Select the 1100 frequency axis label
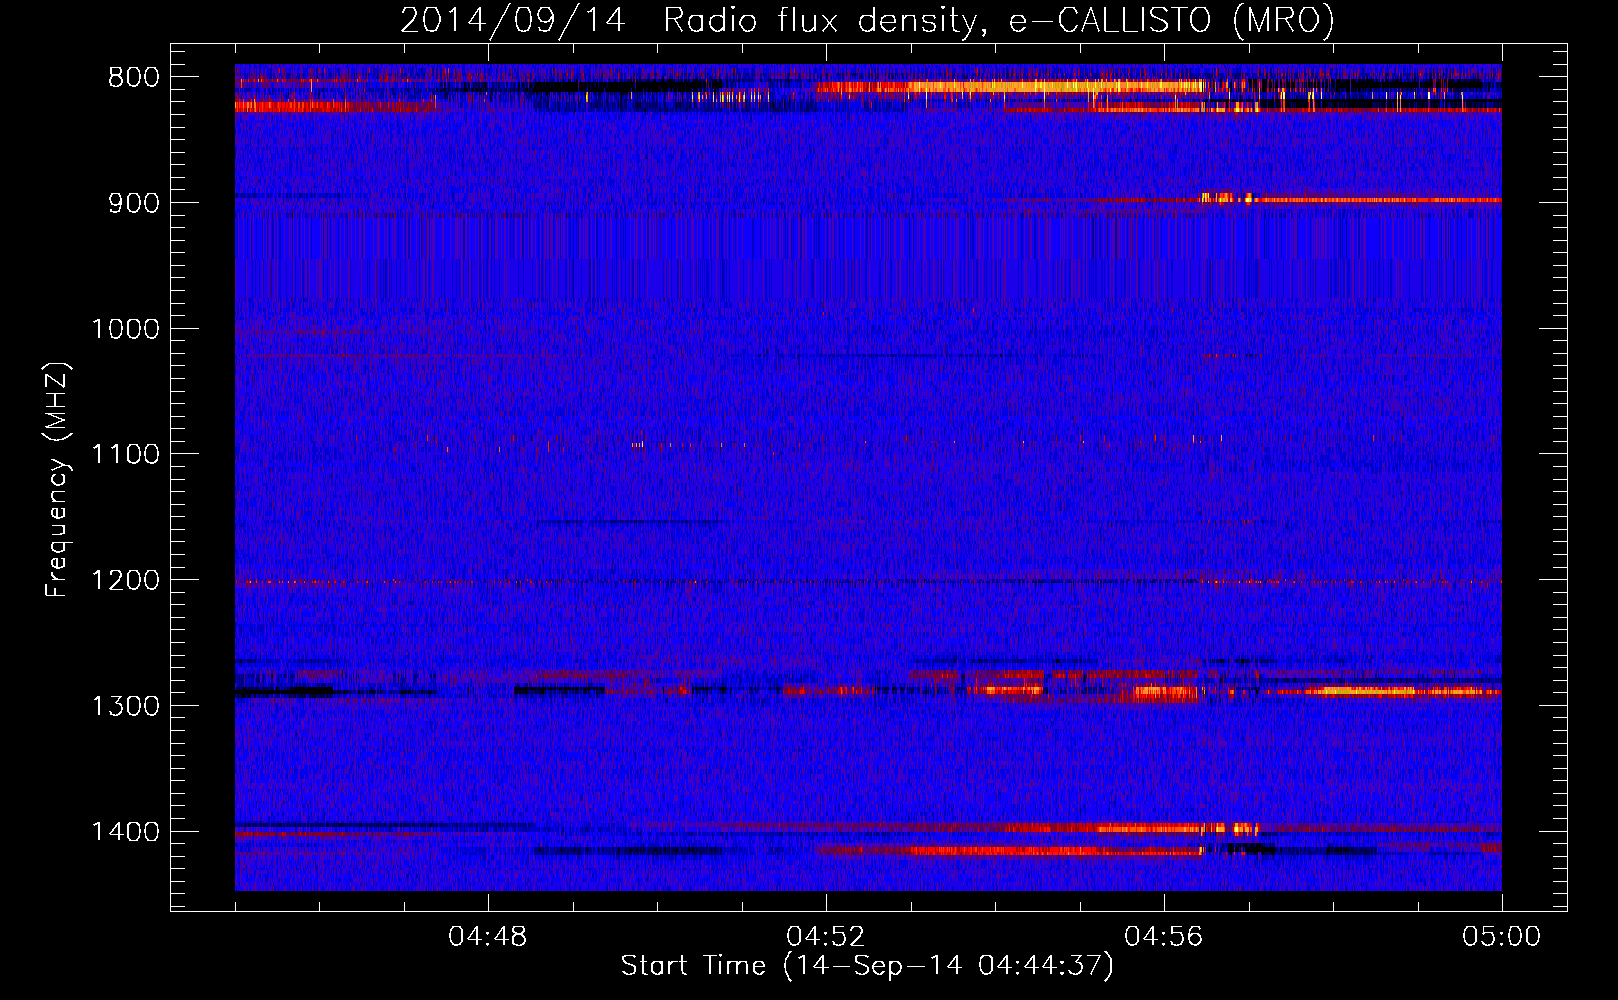 (125, 455)
